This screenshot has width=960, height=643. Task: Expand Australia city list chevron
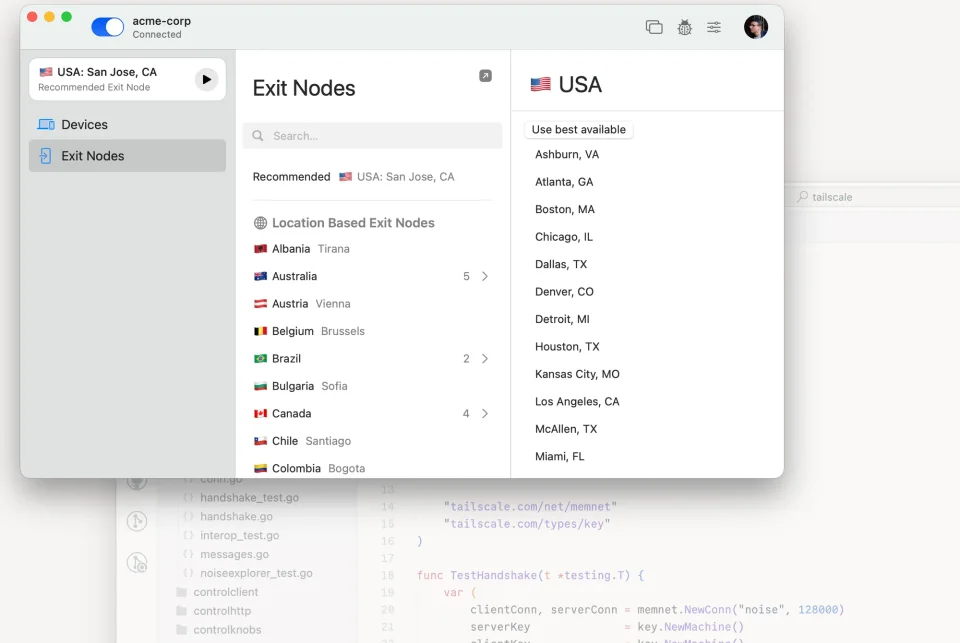[485, 276]
